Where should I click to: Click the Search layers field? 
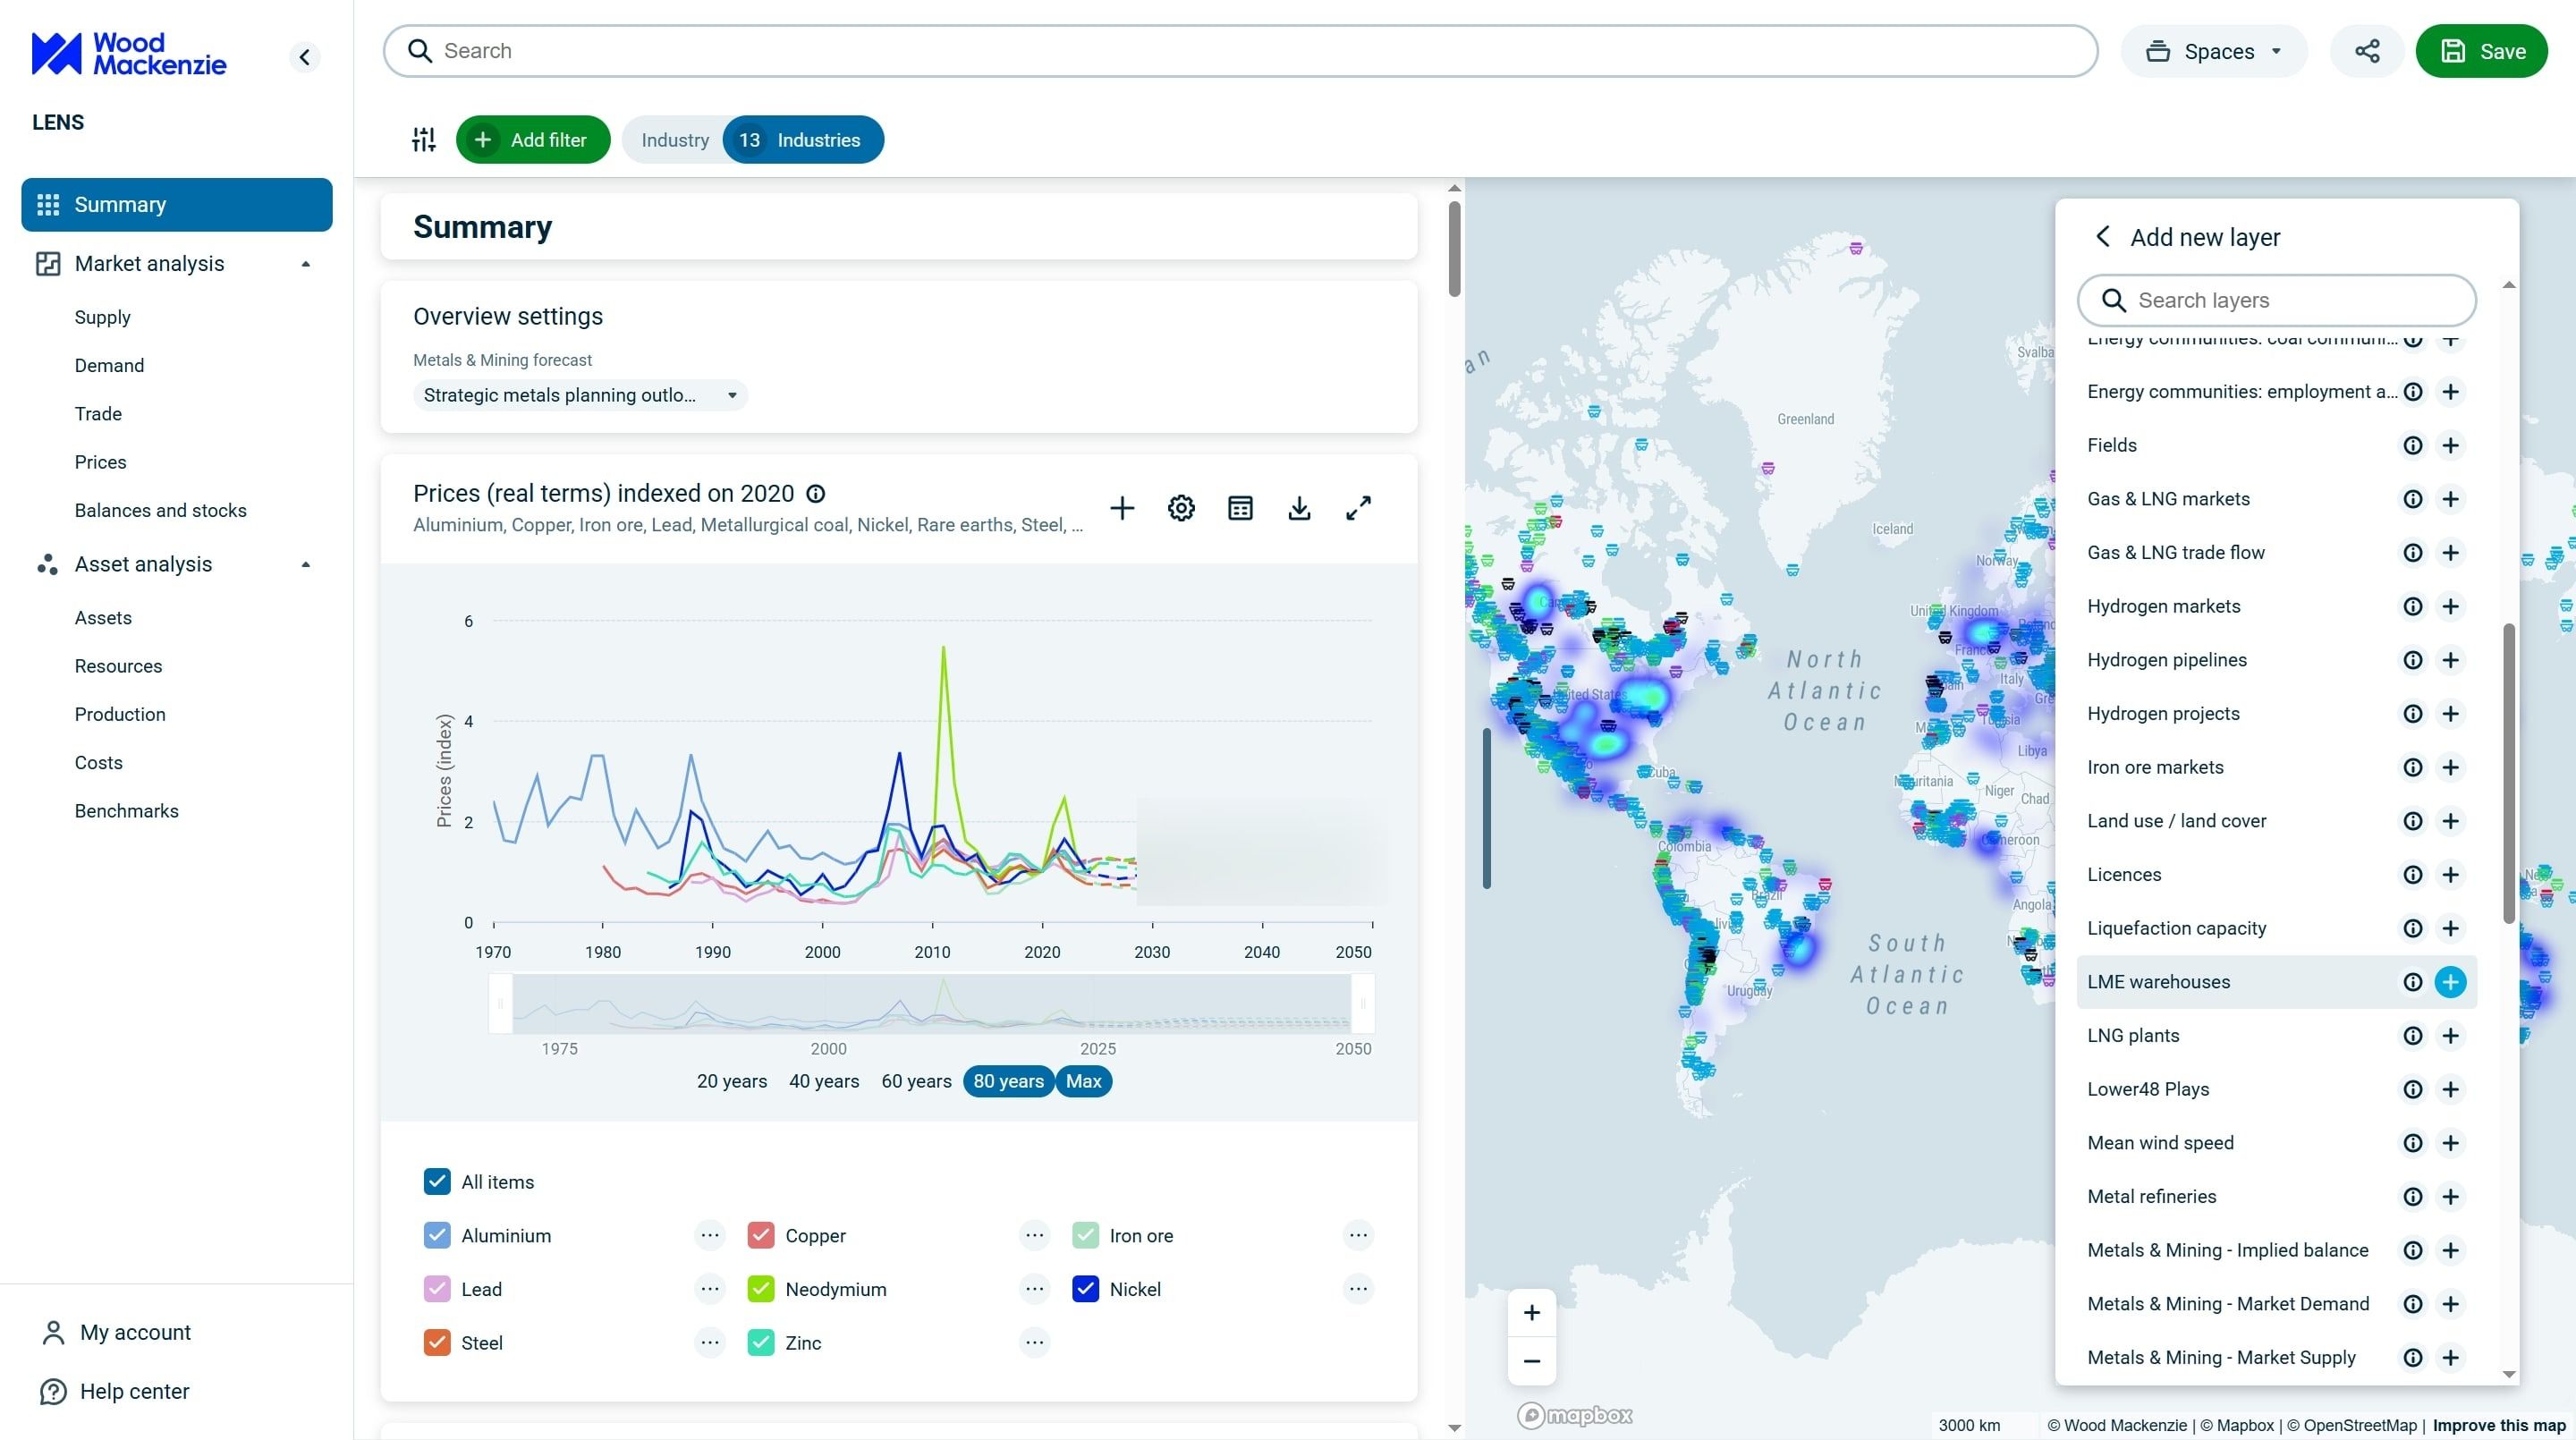2277,300
